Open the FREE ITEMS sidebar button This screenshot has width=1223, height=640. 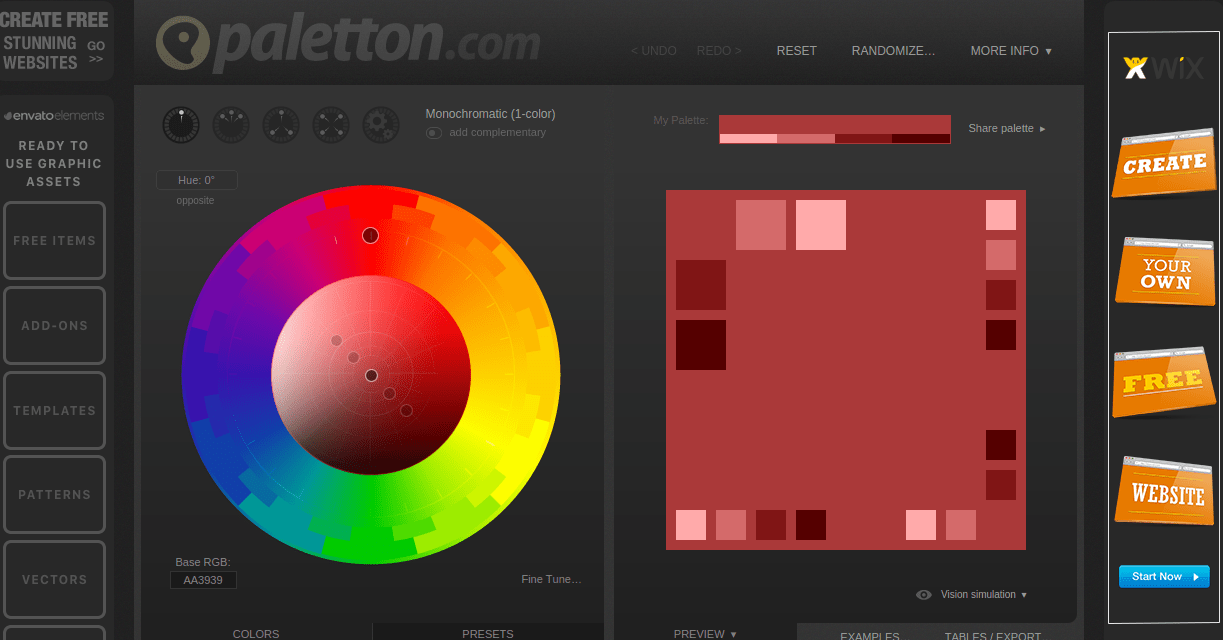[54, 241]
